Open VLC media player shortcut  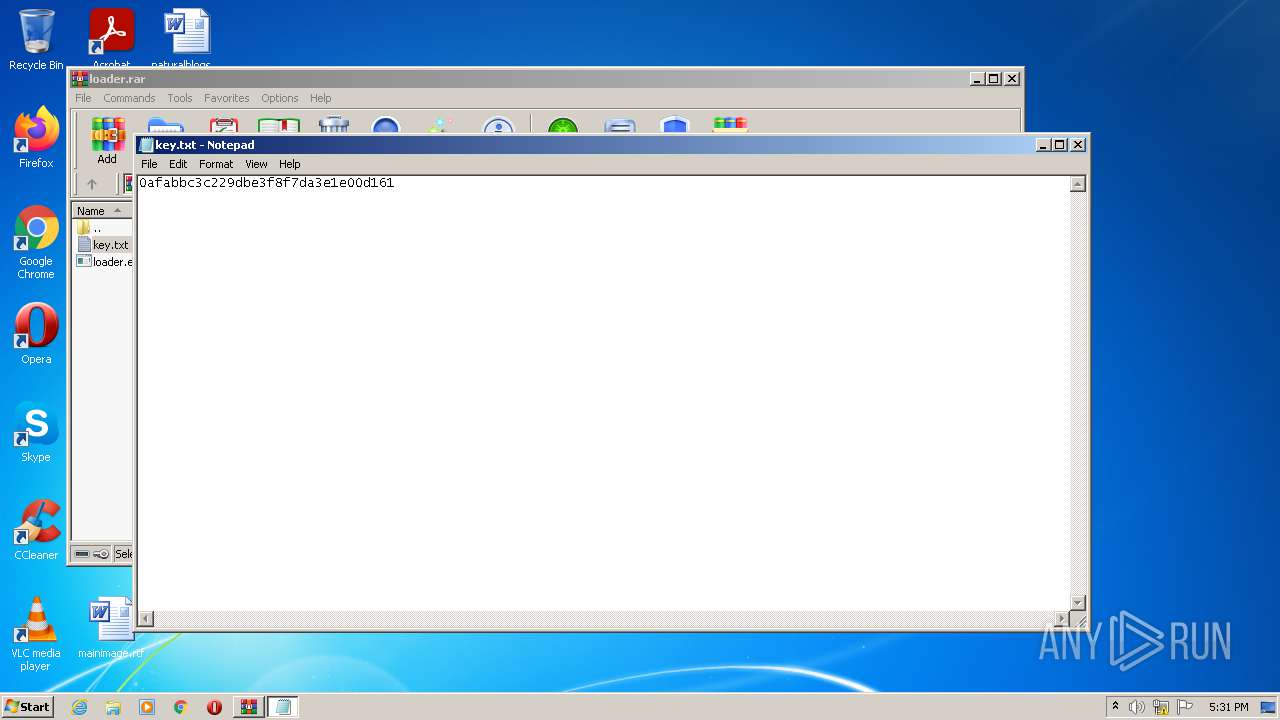point(36,634)
